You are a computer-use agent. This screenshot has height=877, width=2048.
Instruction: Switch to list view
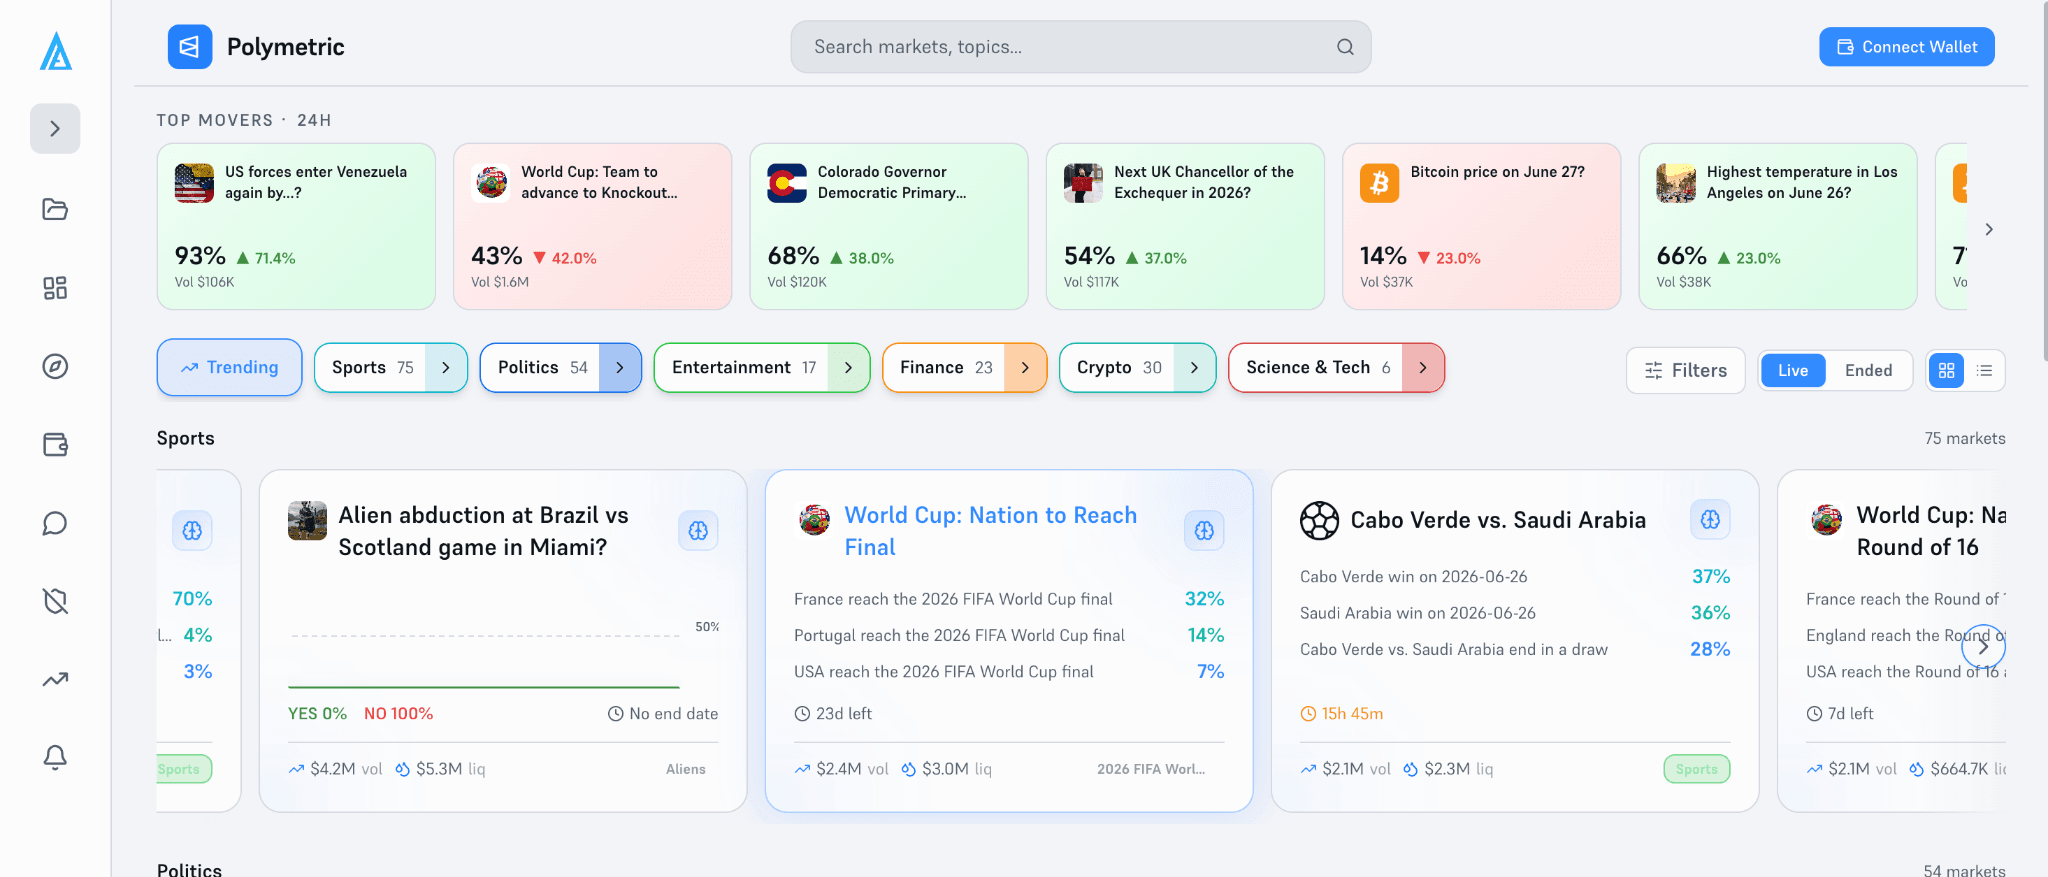click(x=1985, y=370)
